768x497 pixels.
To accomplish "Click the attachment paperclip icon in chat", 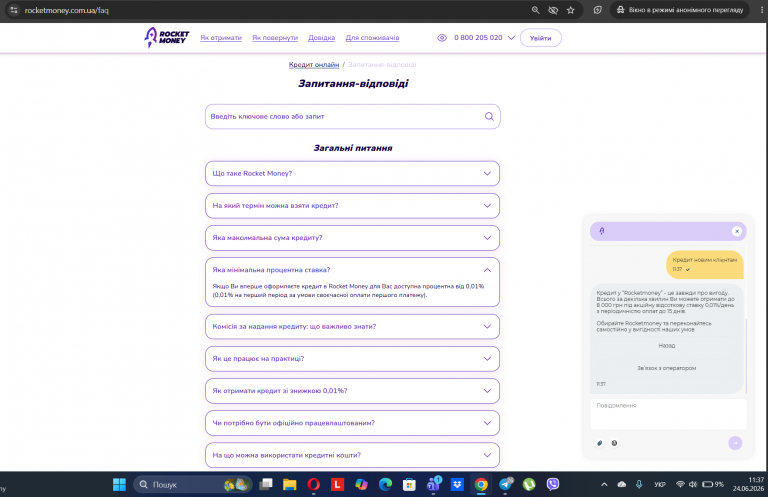I will (600, 443).
